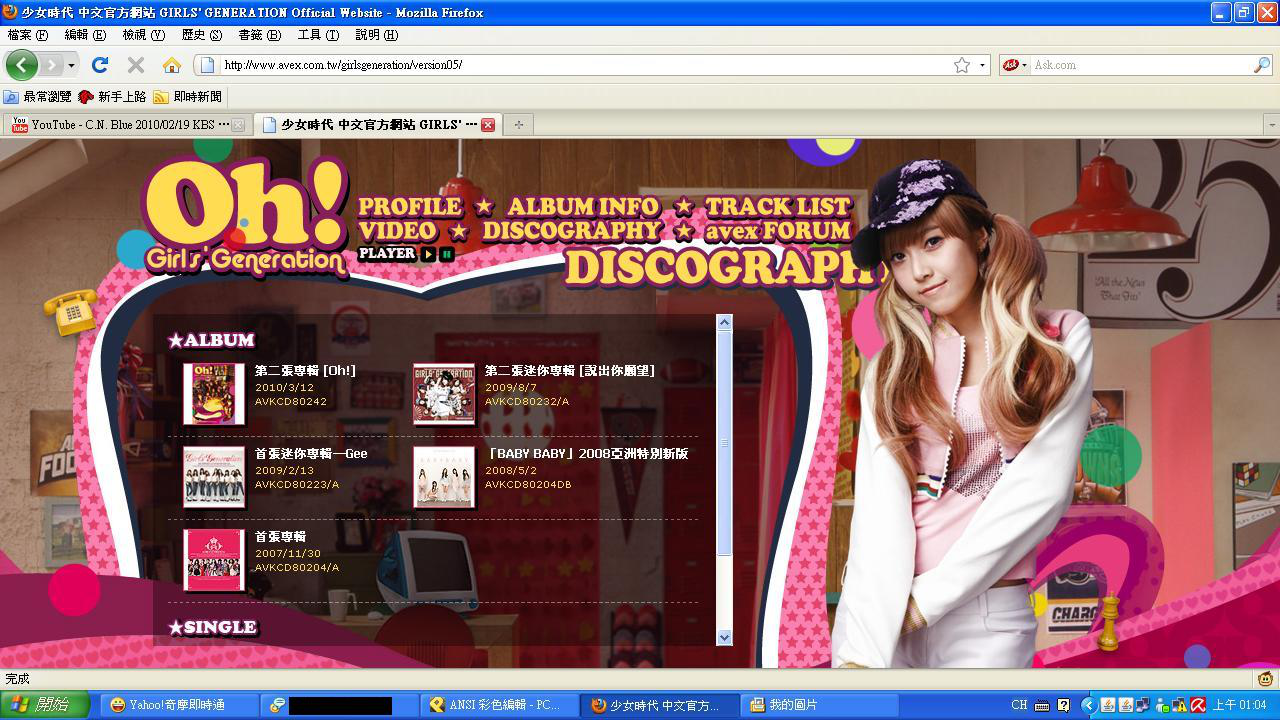
Task: Open the 最常瀏覽 bookmarks folder
Action: (x=38, y=97)
